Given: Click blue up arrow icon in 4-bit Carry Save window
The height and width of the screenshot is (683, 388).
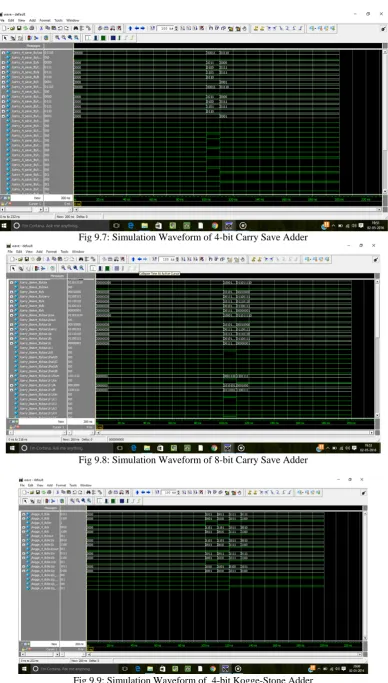Looking at the screenshot, I should [130, 28].
